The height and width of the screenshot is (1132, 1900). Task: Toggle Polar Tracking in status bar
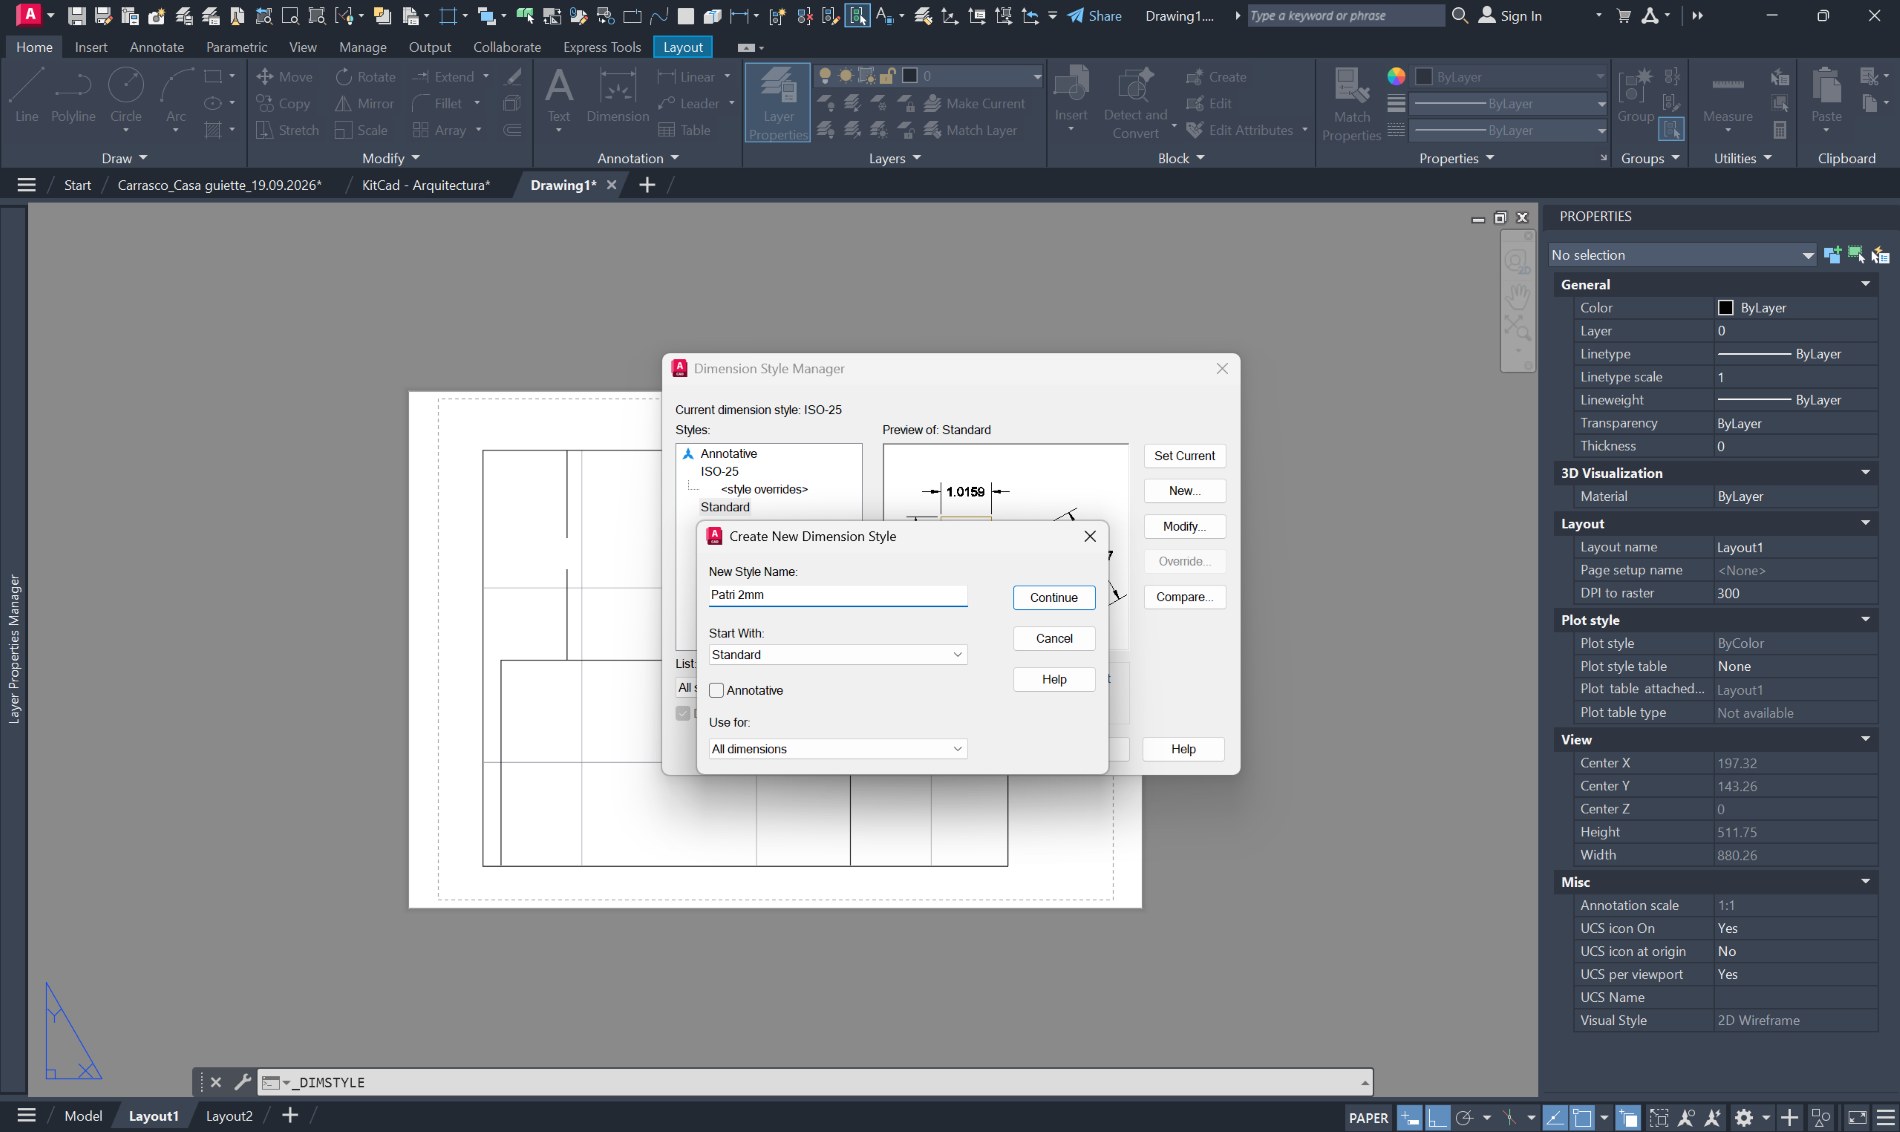[1465, 1117]
